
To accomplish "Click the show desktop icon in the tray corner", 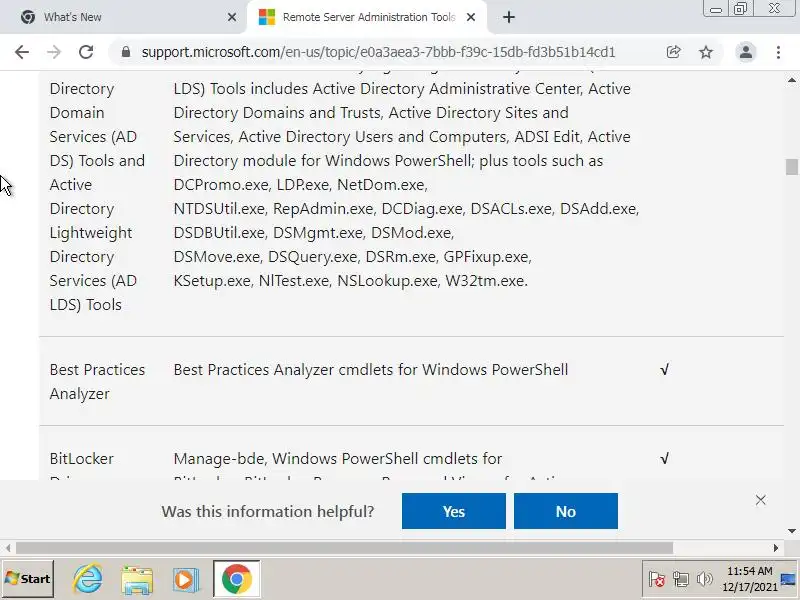I will tap(788, 579).
